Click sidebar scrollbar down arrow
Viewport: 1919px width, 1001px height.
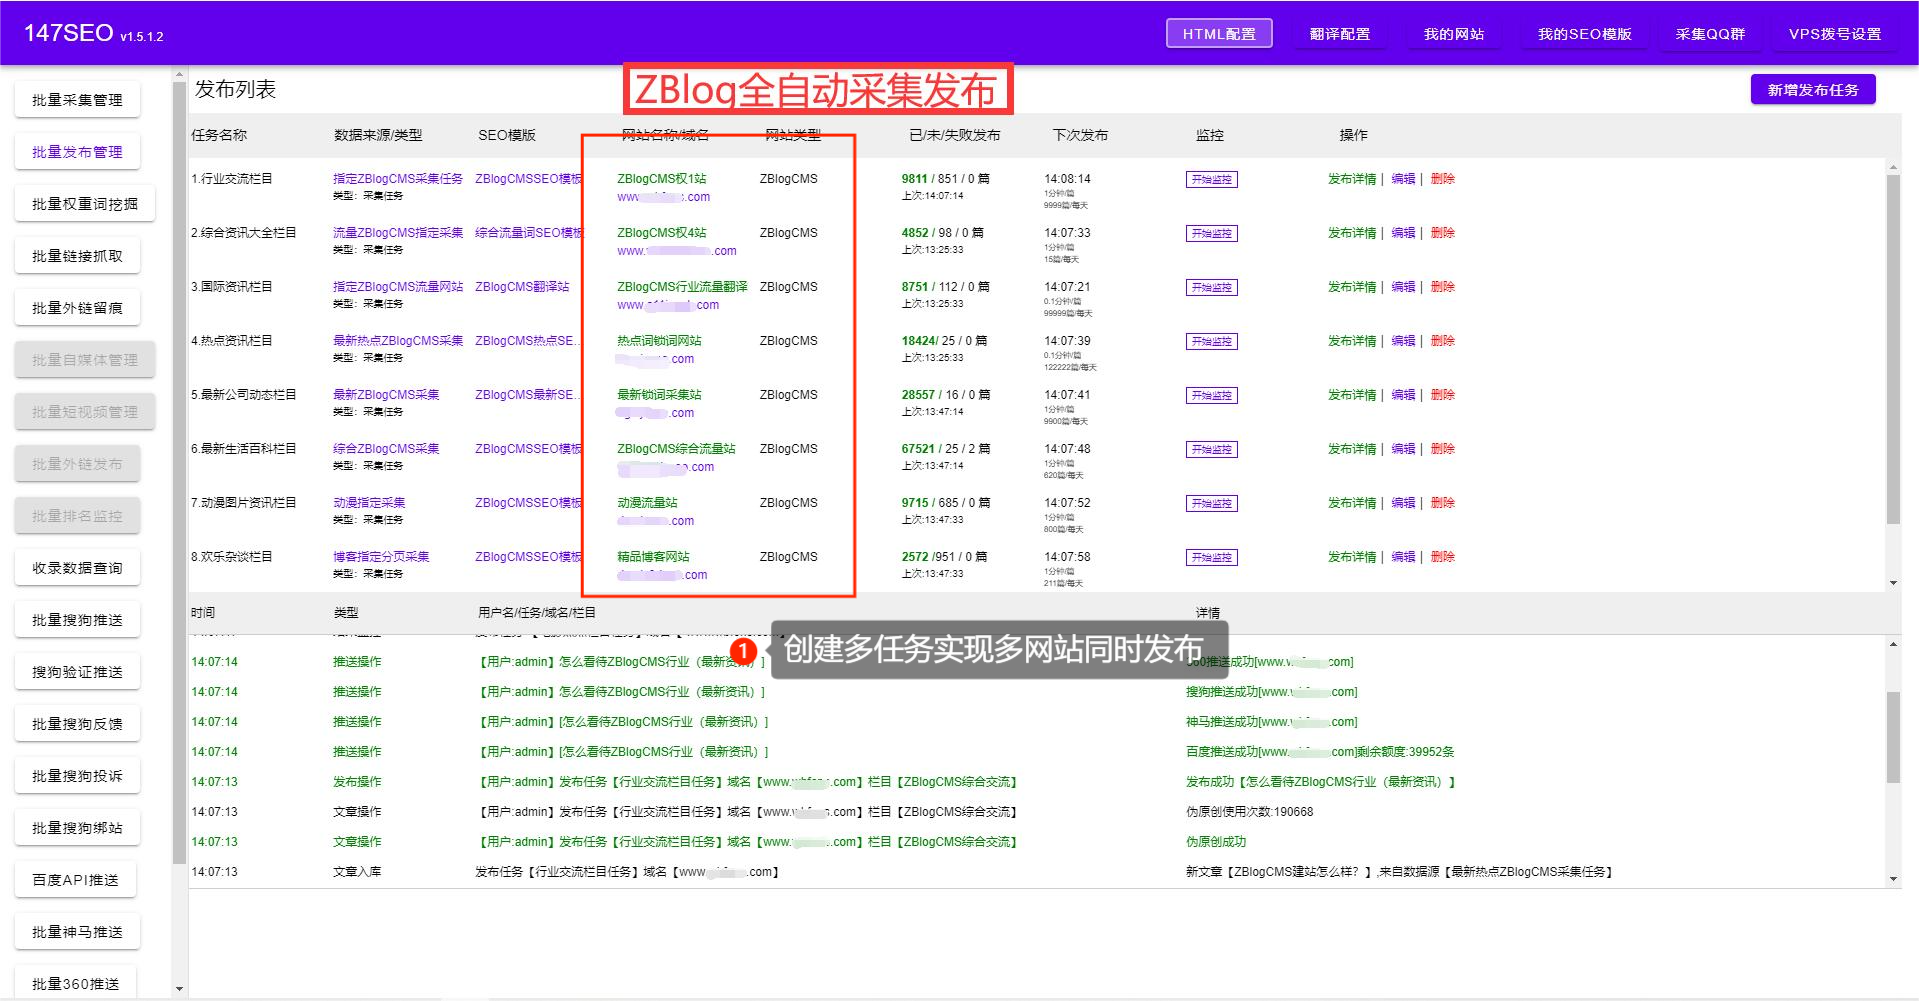(x=179, y=989)
